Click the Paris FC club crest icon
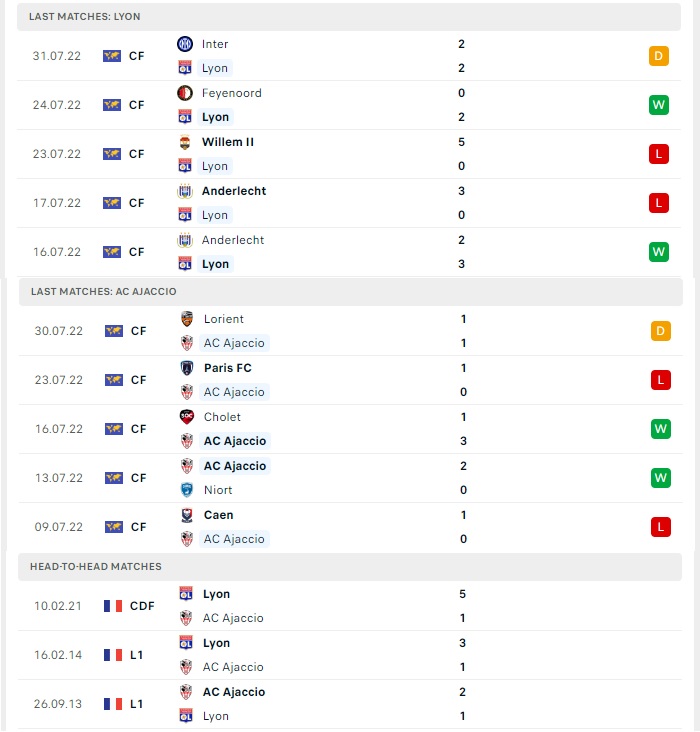Viewport: 700px width, 732px height. pyautogui.click(x=187, y=368)
